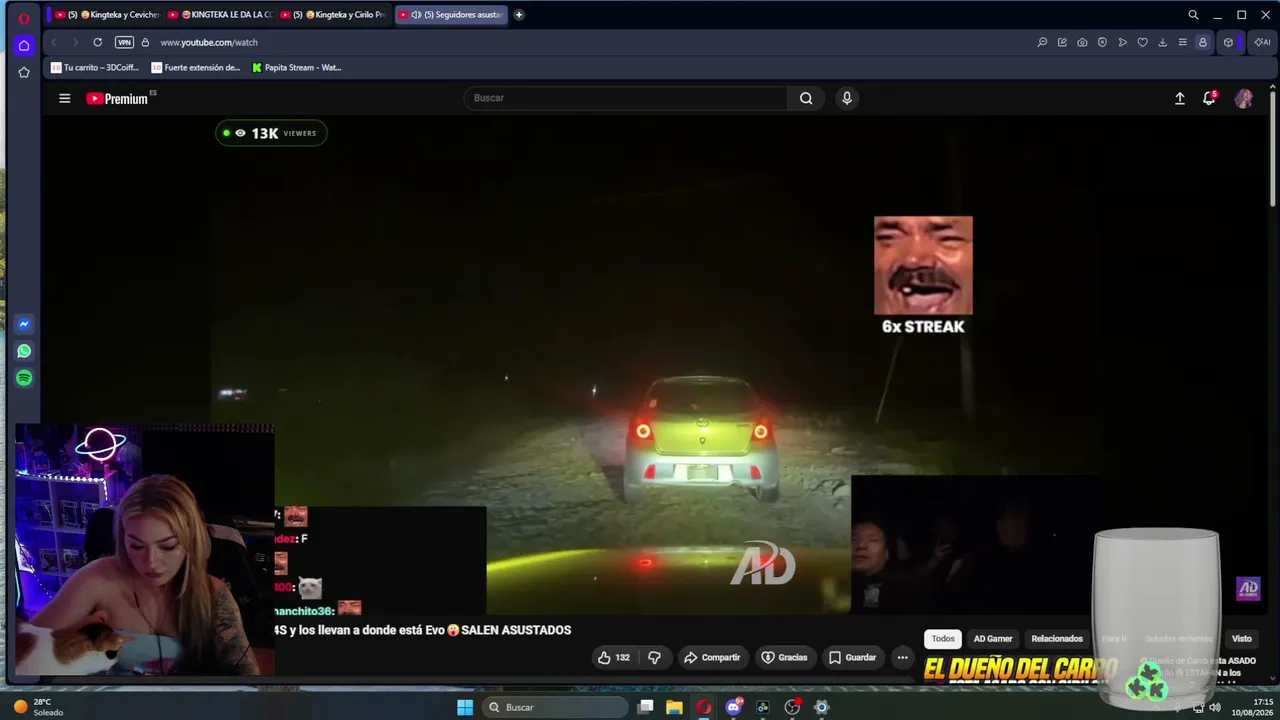1280x720 pixels.
Task: Select the 'Visto' filter chip
Action: (x=1241, y=638)
